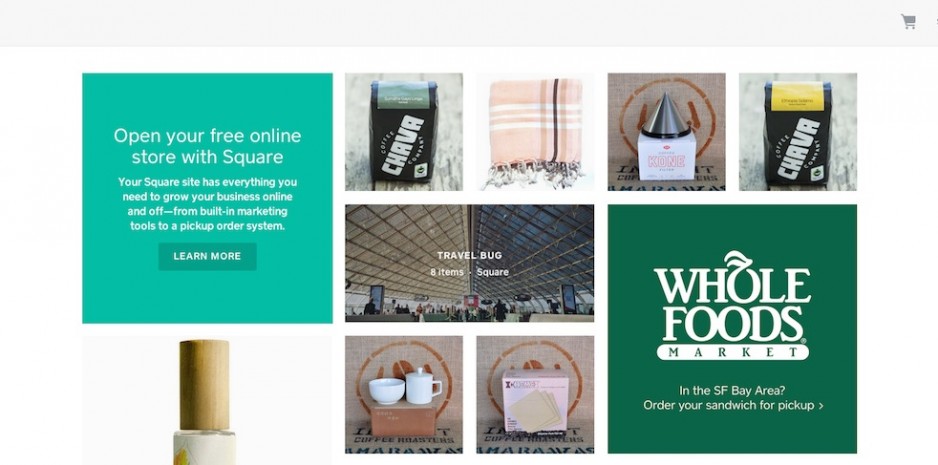The height and width of the screenshot is (465, 938).
Task: Click the 8 items Square caption
Action: [x=470, y=272]
